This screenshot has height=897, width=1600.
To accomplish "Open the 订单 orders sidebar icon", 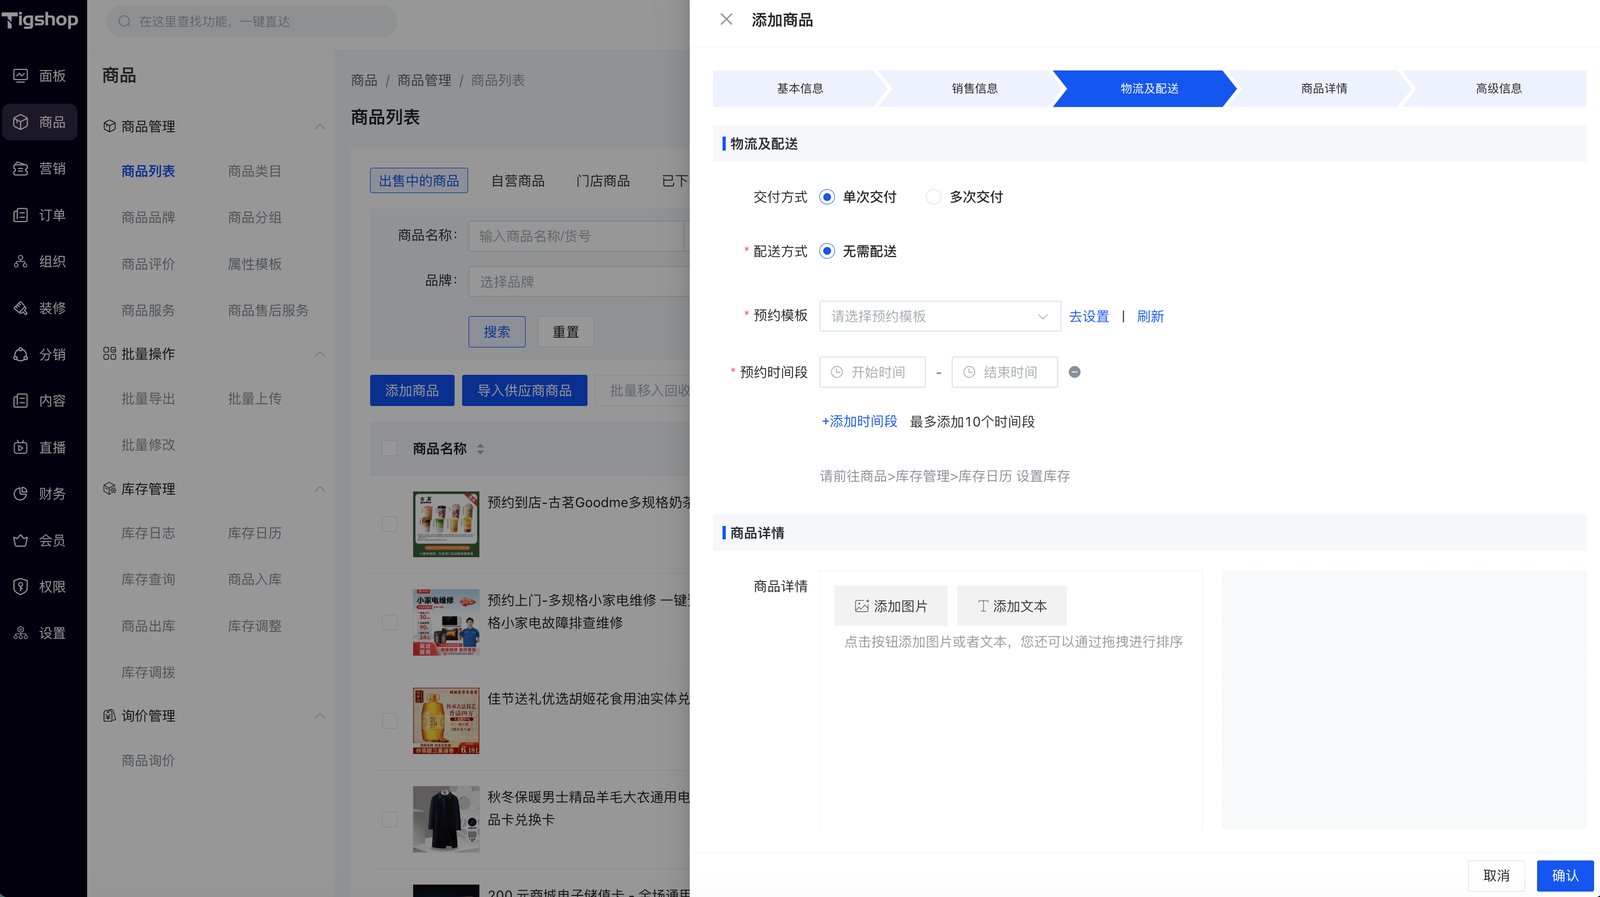I will click(x=21, y=215).
